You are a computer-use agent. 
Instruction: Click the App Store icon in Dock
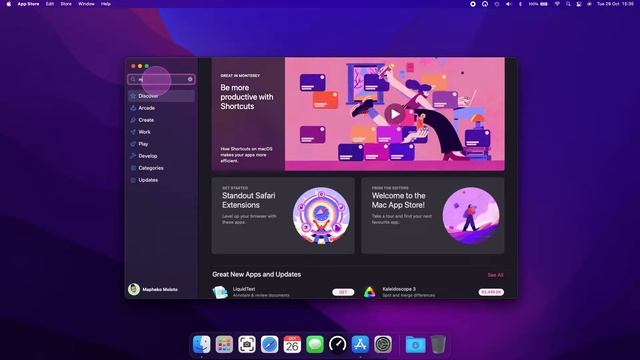360,344
